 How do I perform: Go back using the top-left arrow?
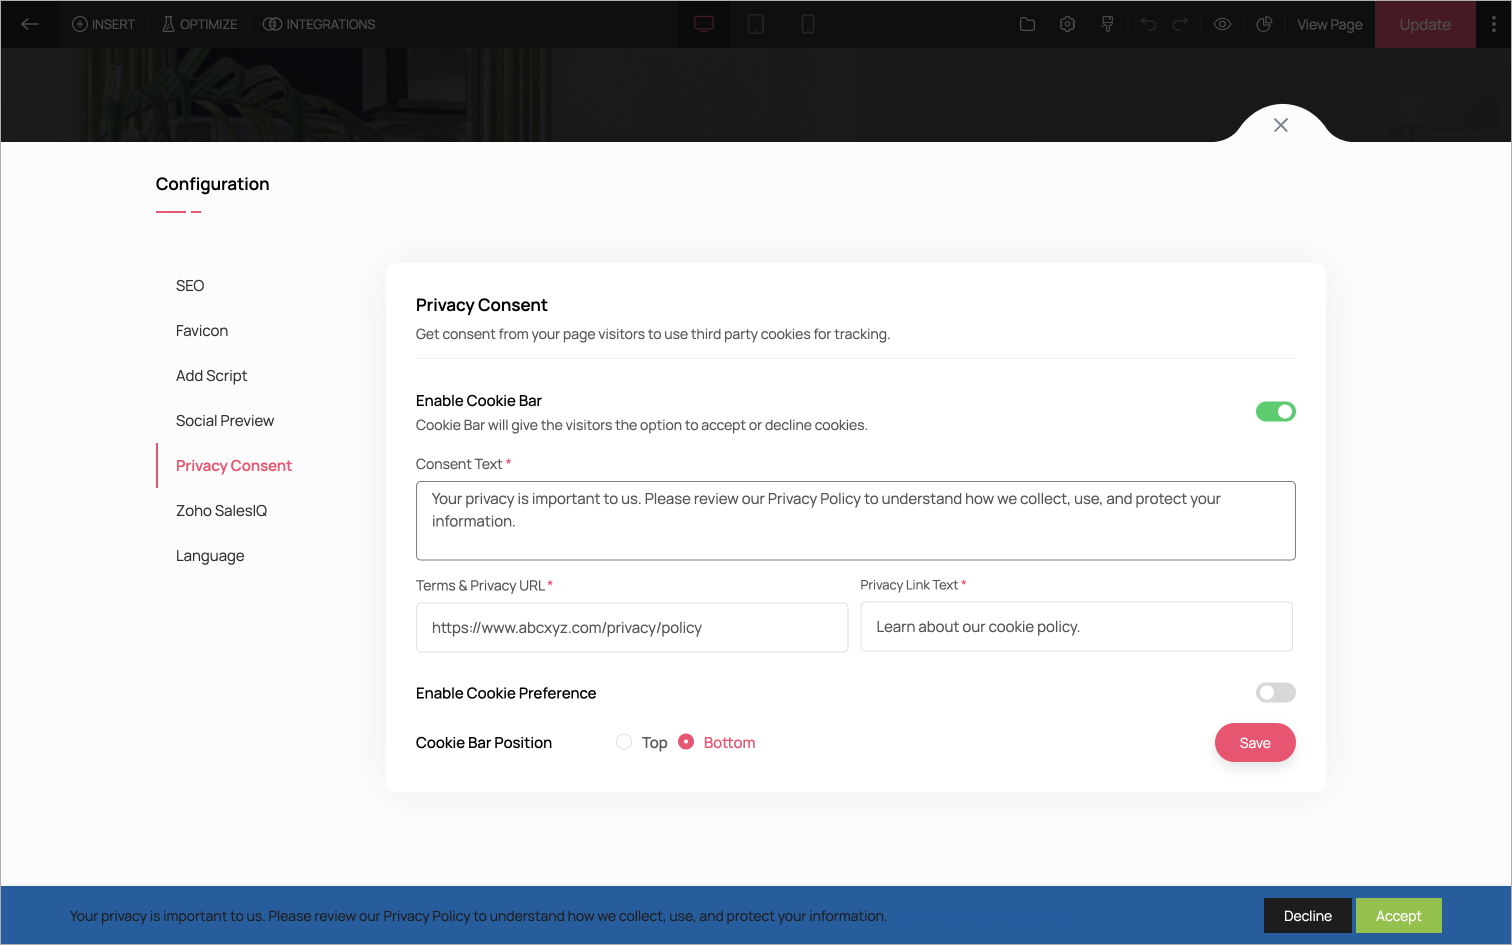click(30, 24)
